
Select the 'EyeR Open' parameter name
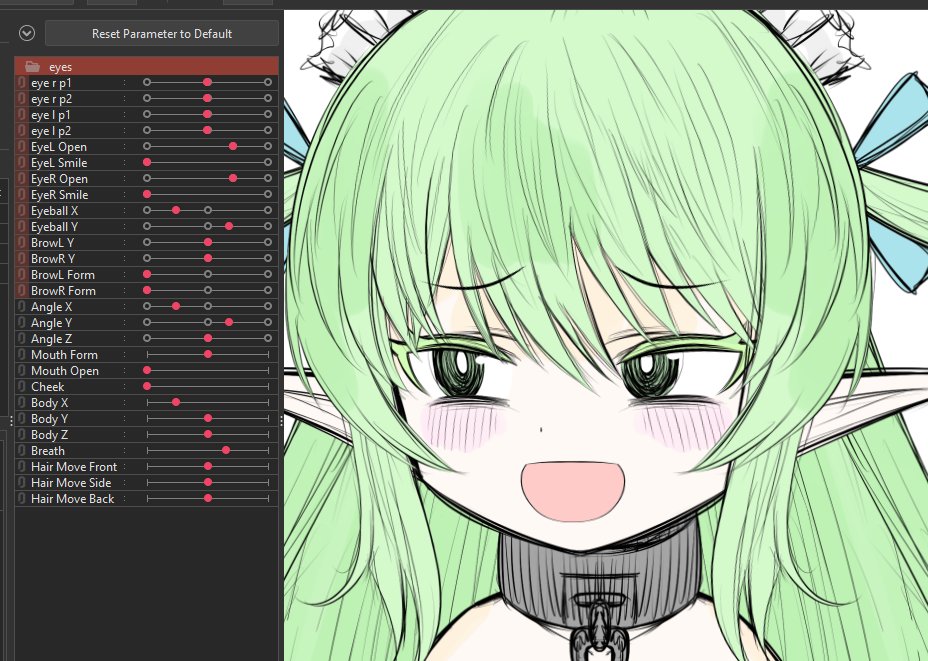pyautogui.click(x=59, y=179)
